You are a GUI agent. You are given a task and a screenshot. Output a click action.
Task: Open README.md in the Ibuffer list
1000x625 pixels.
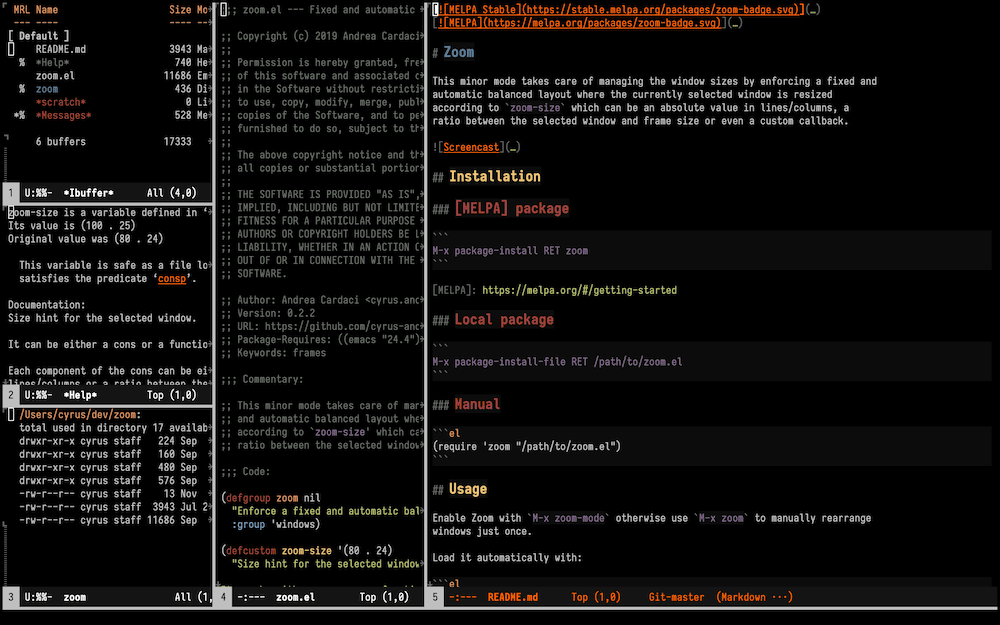coord(61,49)
